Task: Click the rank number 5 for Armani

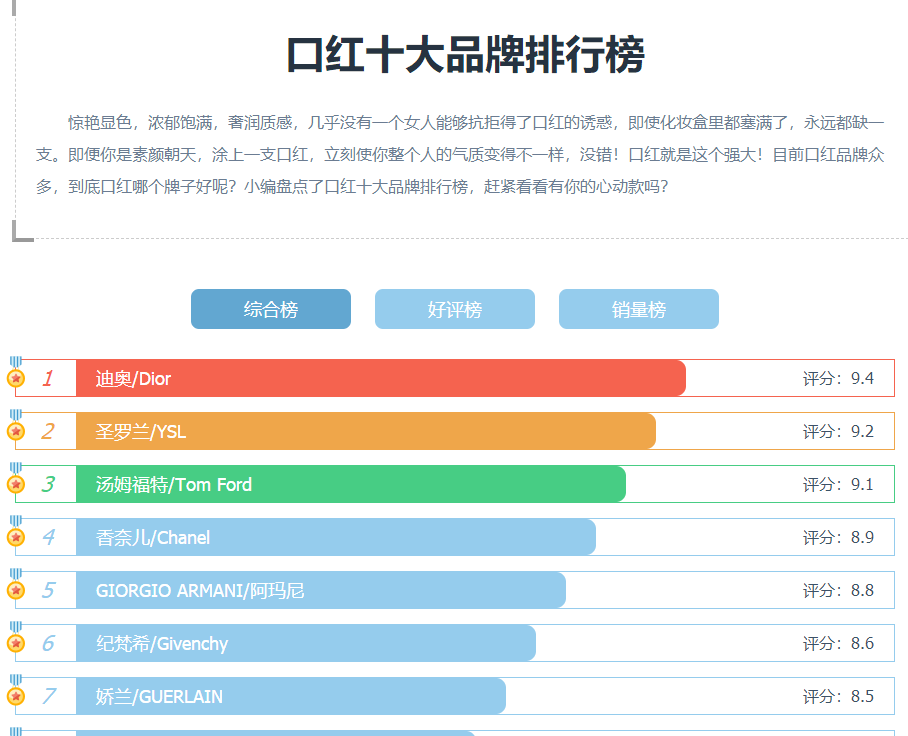Action: pyautogui.click(x=47, y=590)
